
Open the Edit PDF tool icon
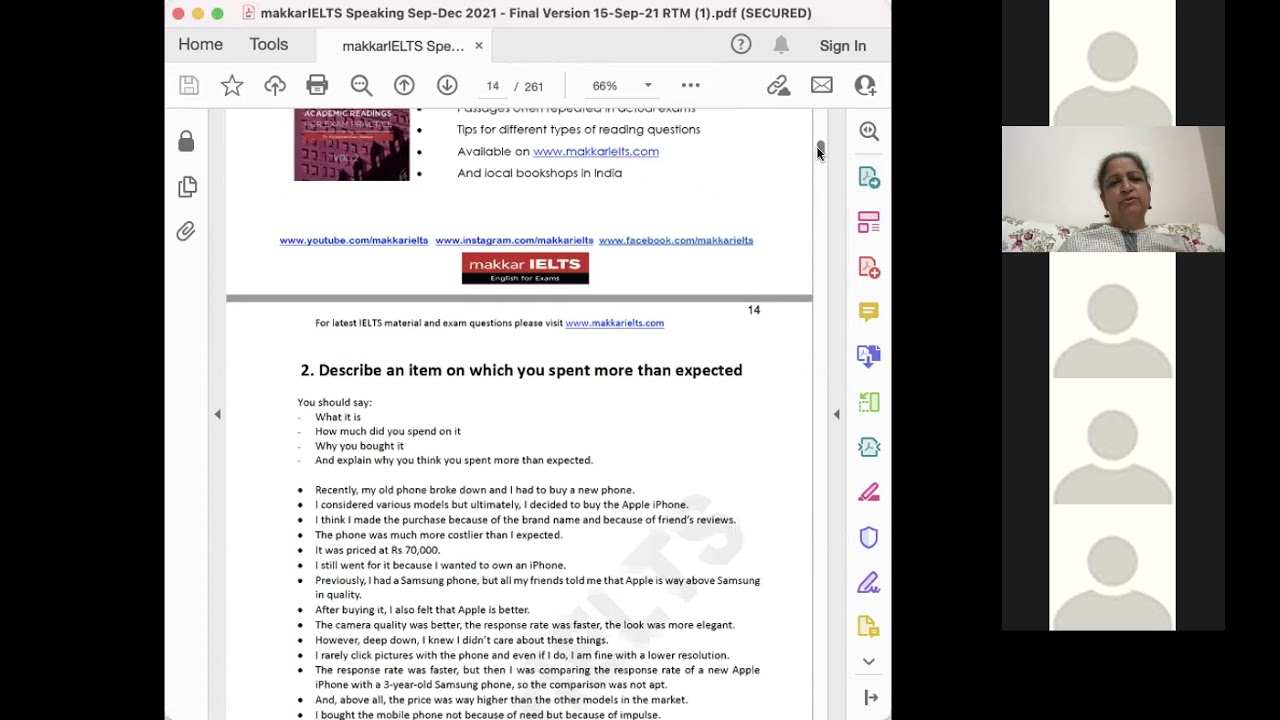[x=869, y=222]
